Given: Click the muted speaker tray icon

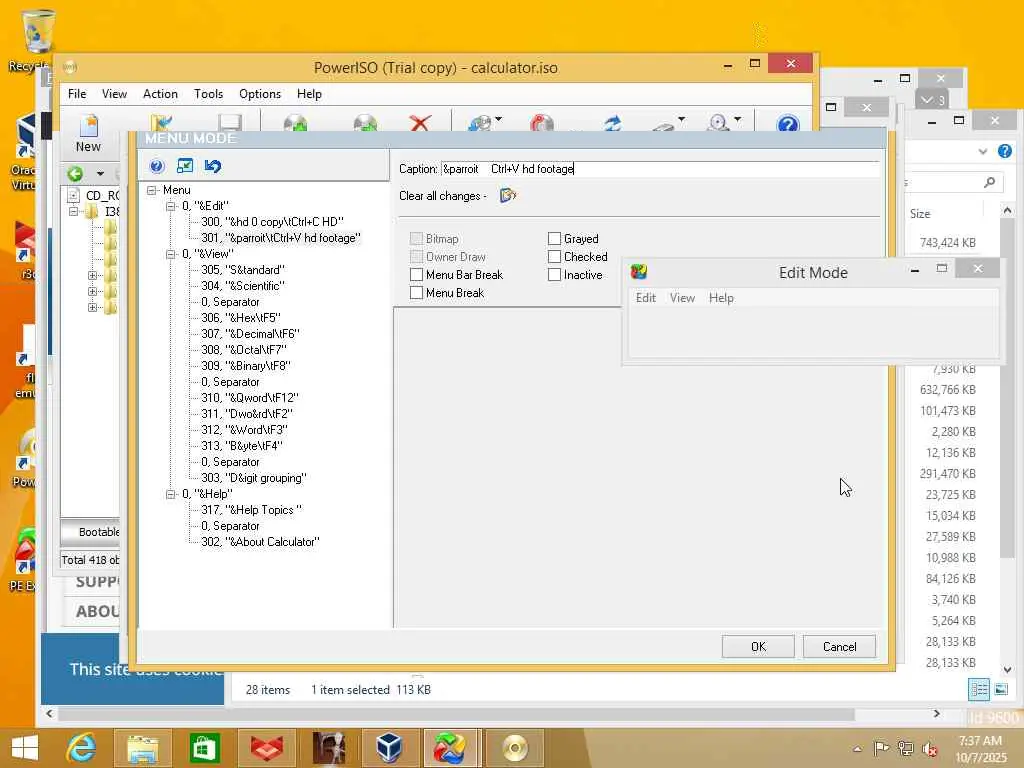Looking at the screenshot, I should click(x=929, y=749).
